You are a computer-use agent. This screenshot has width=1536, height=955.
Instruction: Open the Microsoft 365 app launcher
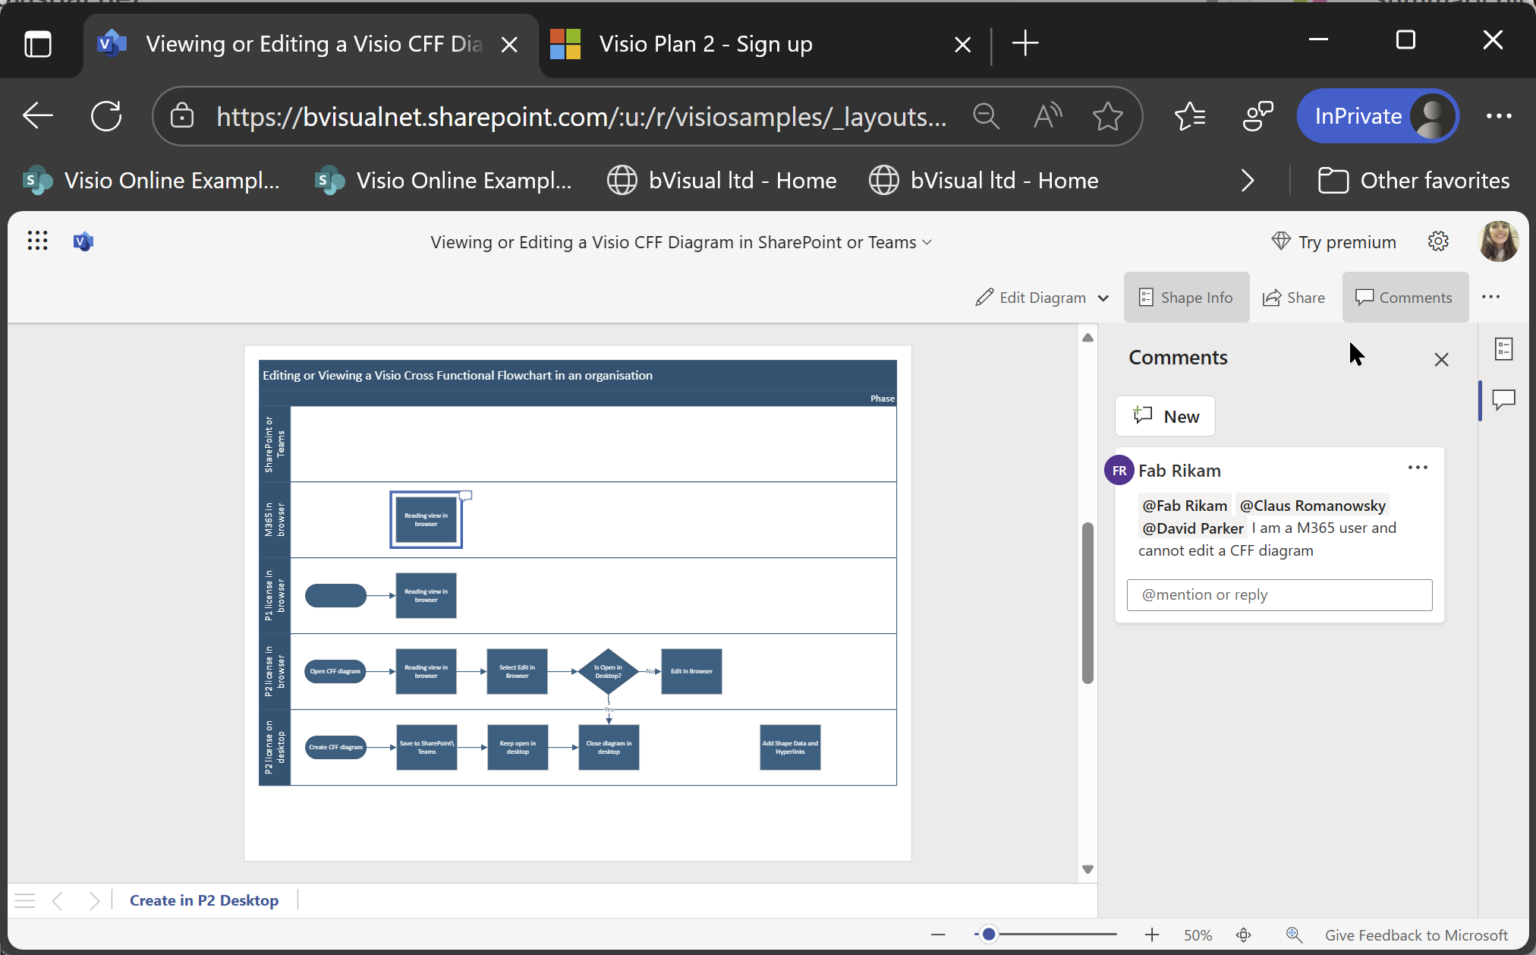point(37,240)
